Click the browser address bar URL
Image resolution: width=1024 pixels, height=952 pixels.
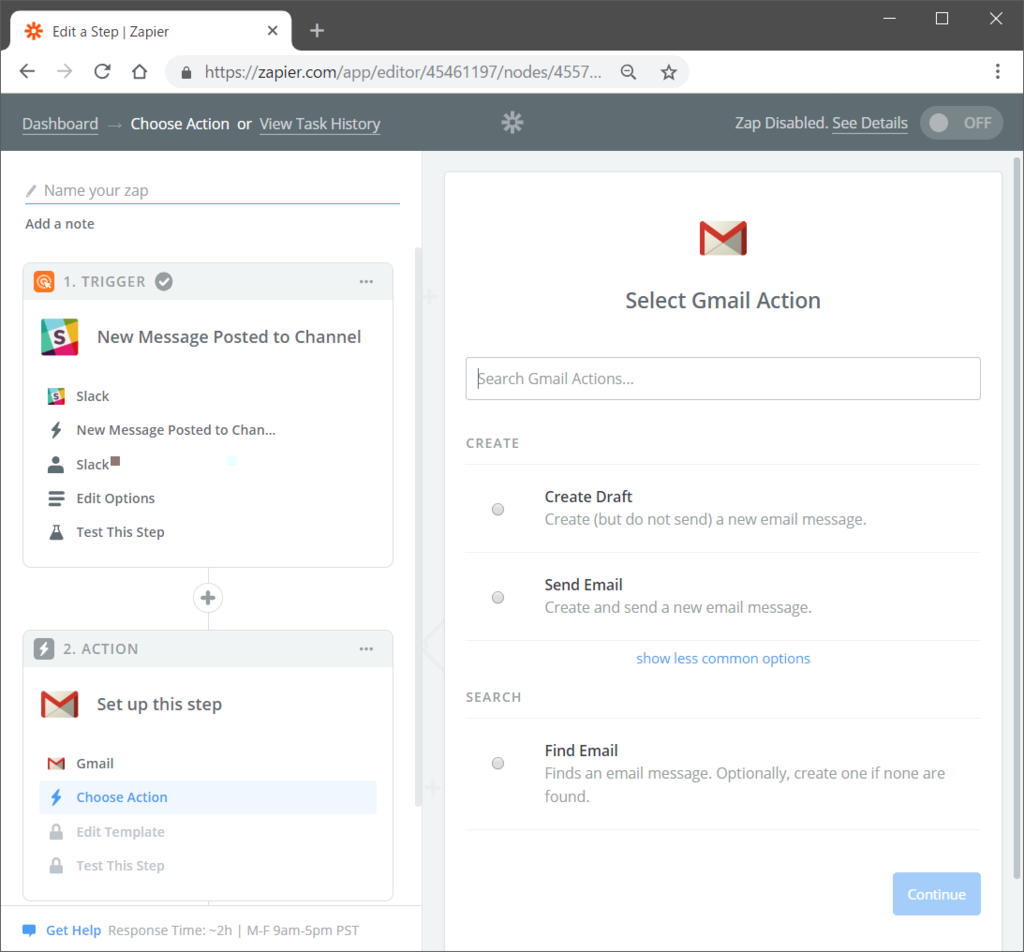(x=403, y=72)
